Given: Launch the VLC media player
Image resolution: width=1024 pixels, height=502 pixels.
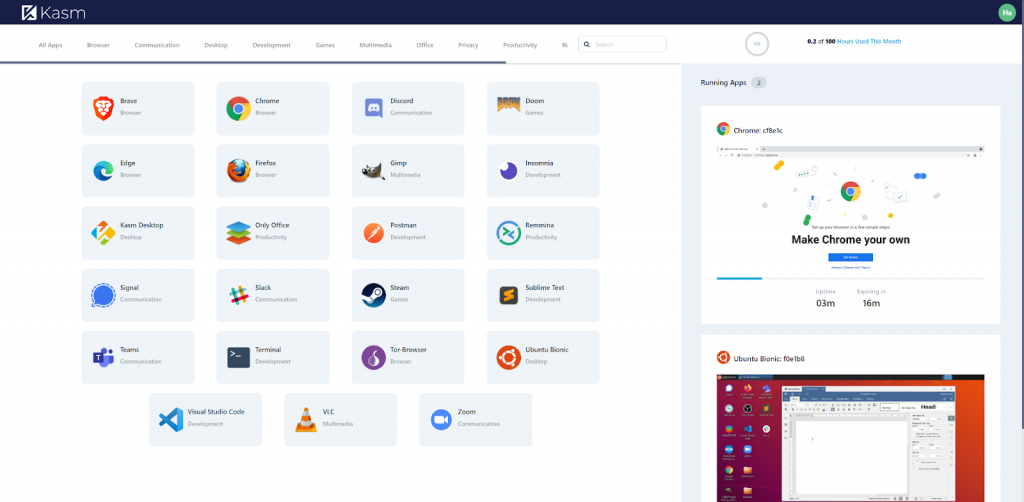Looking at the screenshot, I should [x=340, y=420].
